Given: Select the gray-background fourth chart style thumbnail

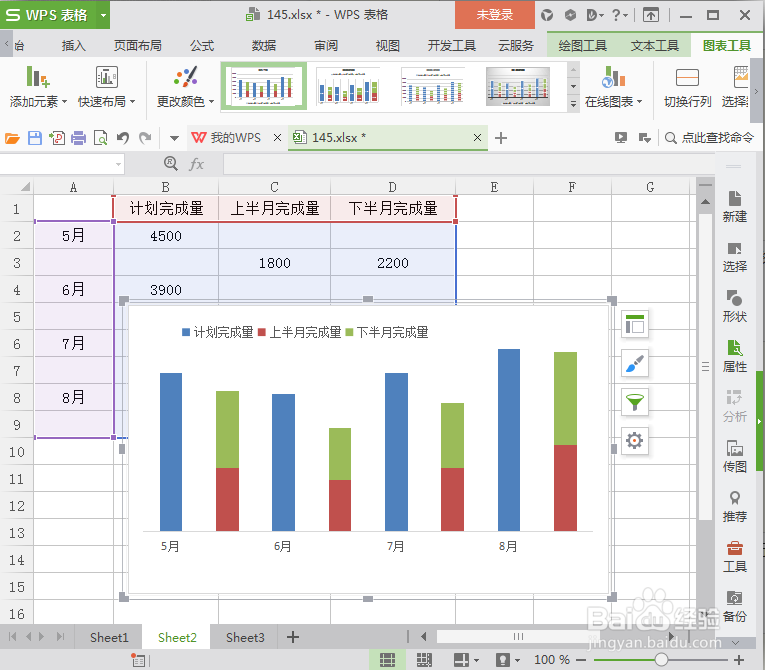Looking at the screenshot, I should pos(518,86).
